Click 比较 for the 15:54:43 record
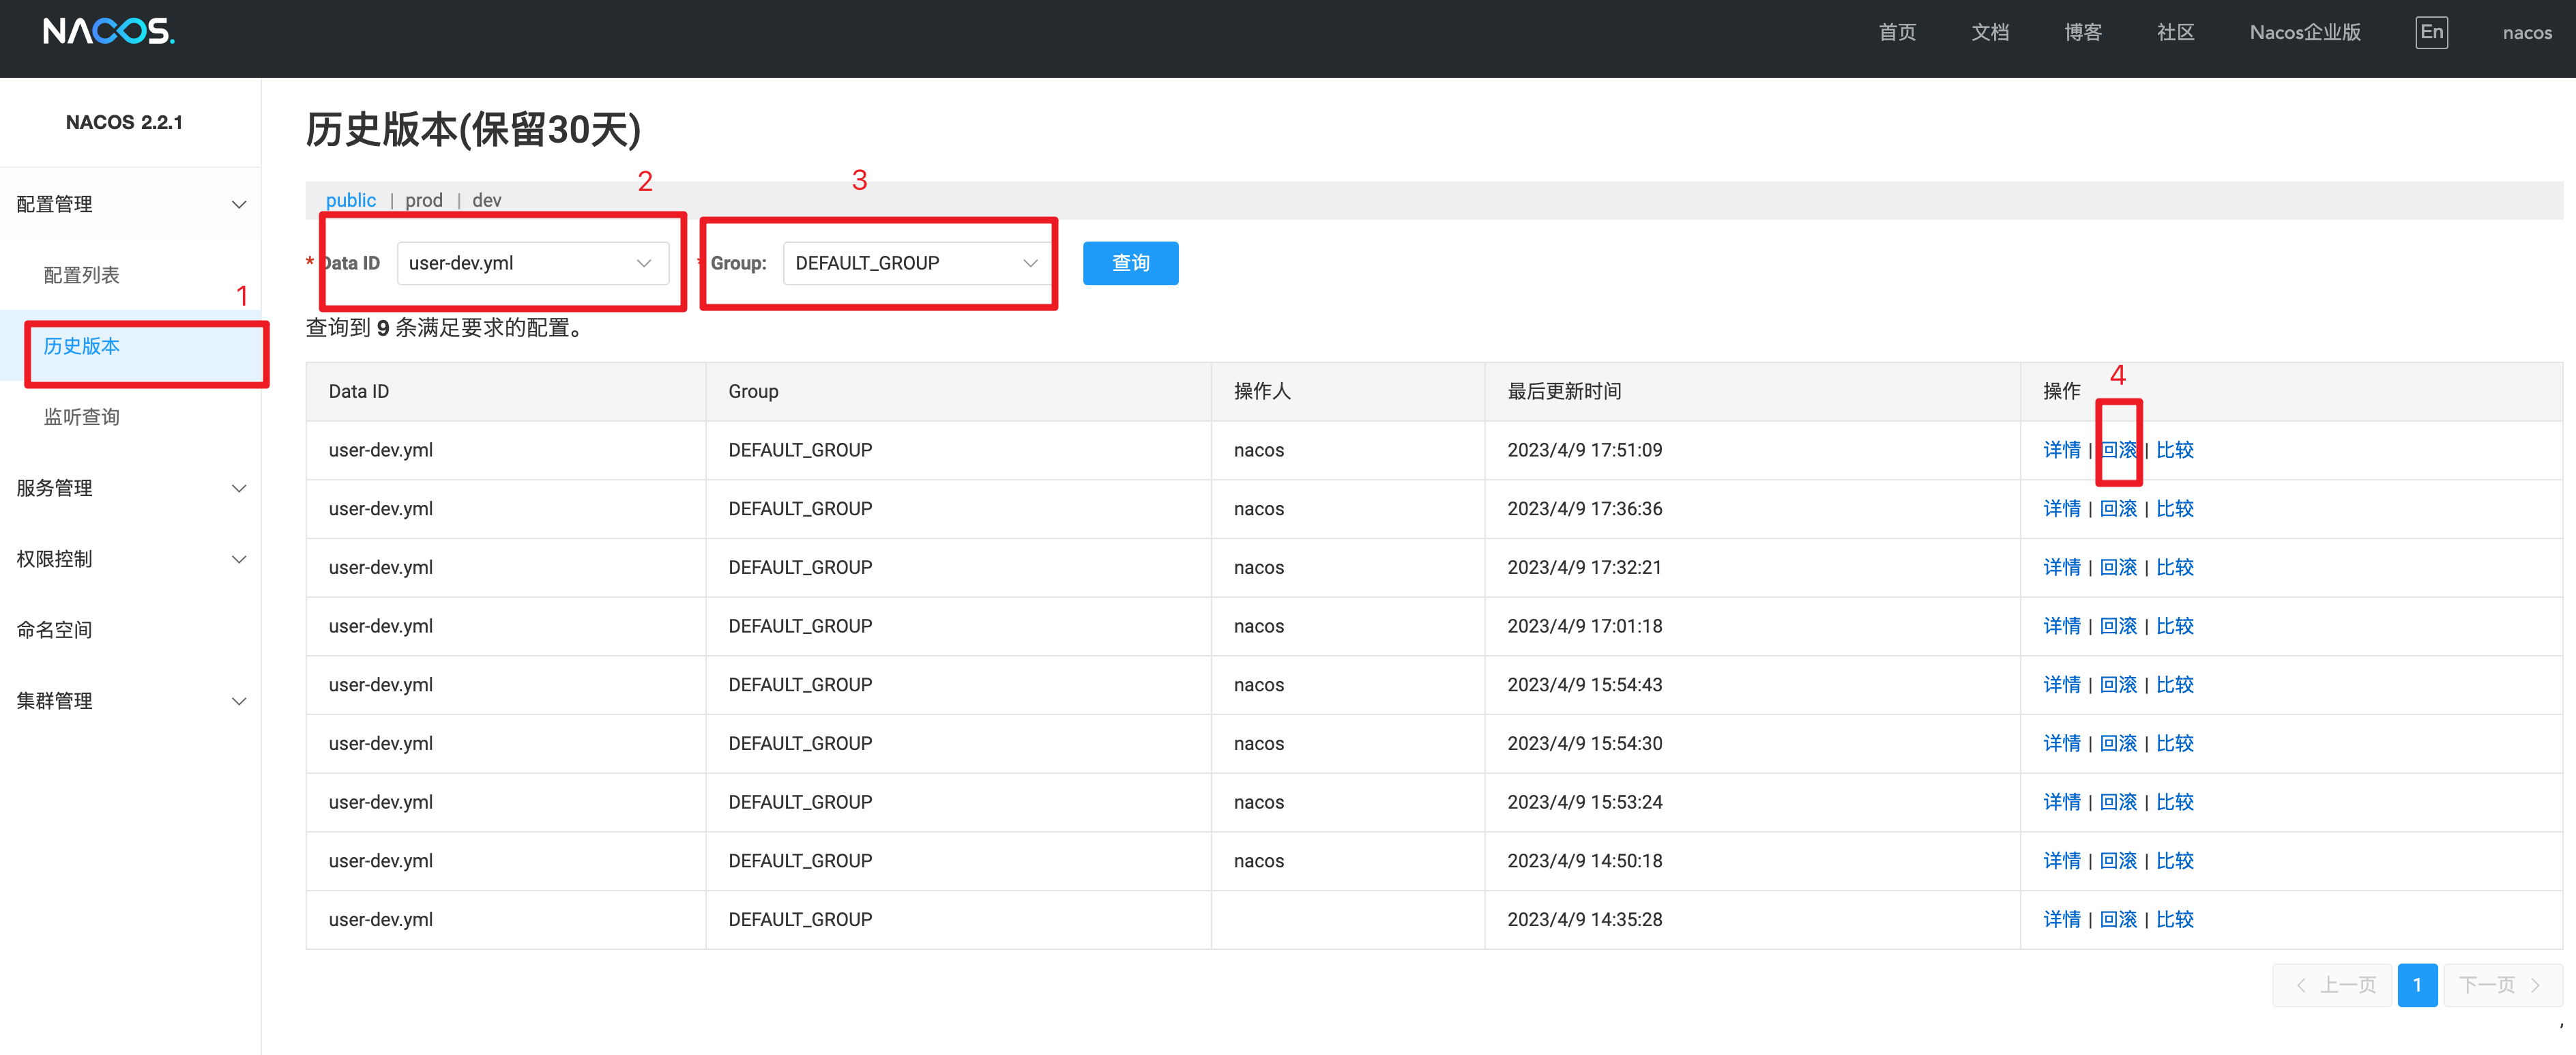Screen dimensions: 2576x1055 (x=2174, y=685)
